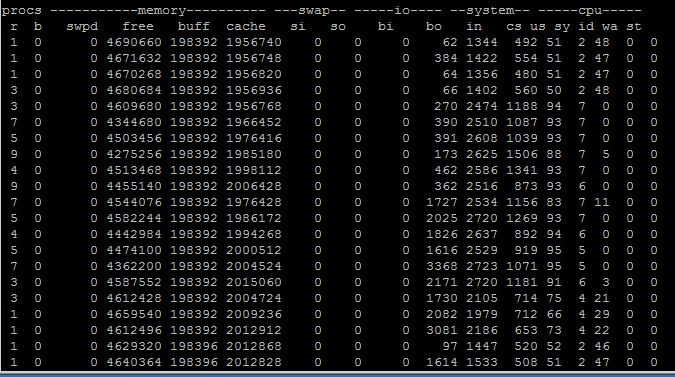
Task: Select cache value 1956740
Action: click(x=254, y=42)
